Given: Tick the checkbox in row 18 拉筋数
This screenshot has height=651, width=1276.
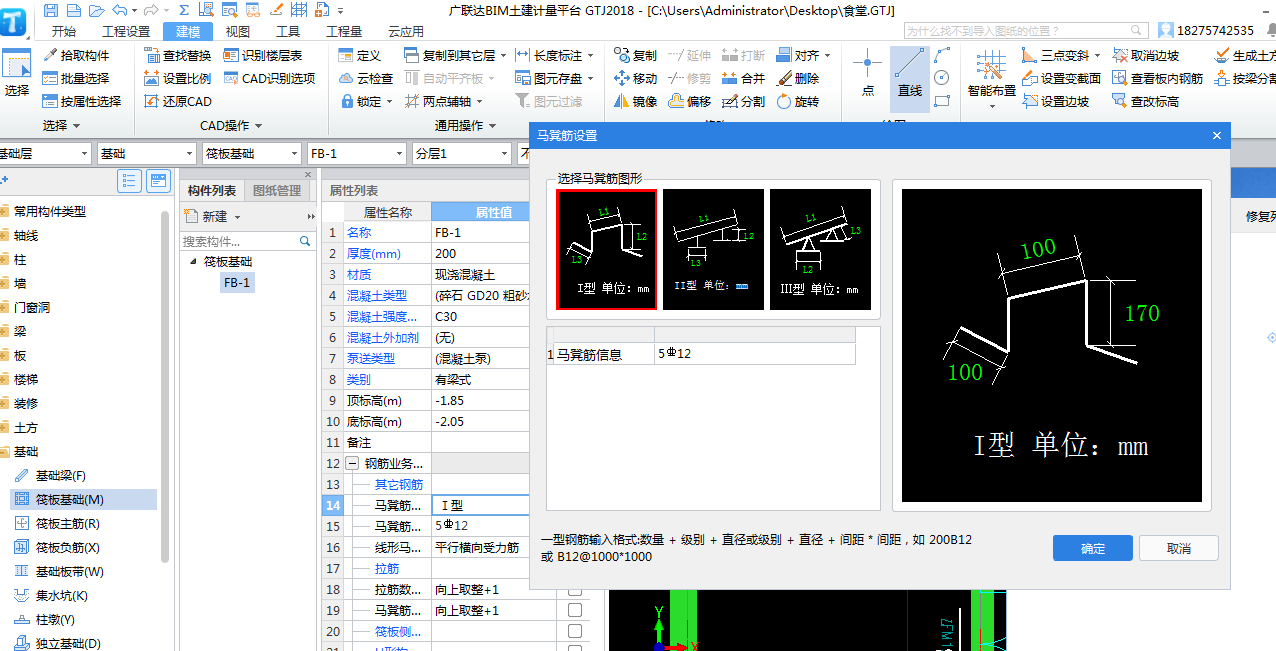Looking at the screenshot, I should [x=575, y=589].
